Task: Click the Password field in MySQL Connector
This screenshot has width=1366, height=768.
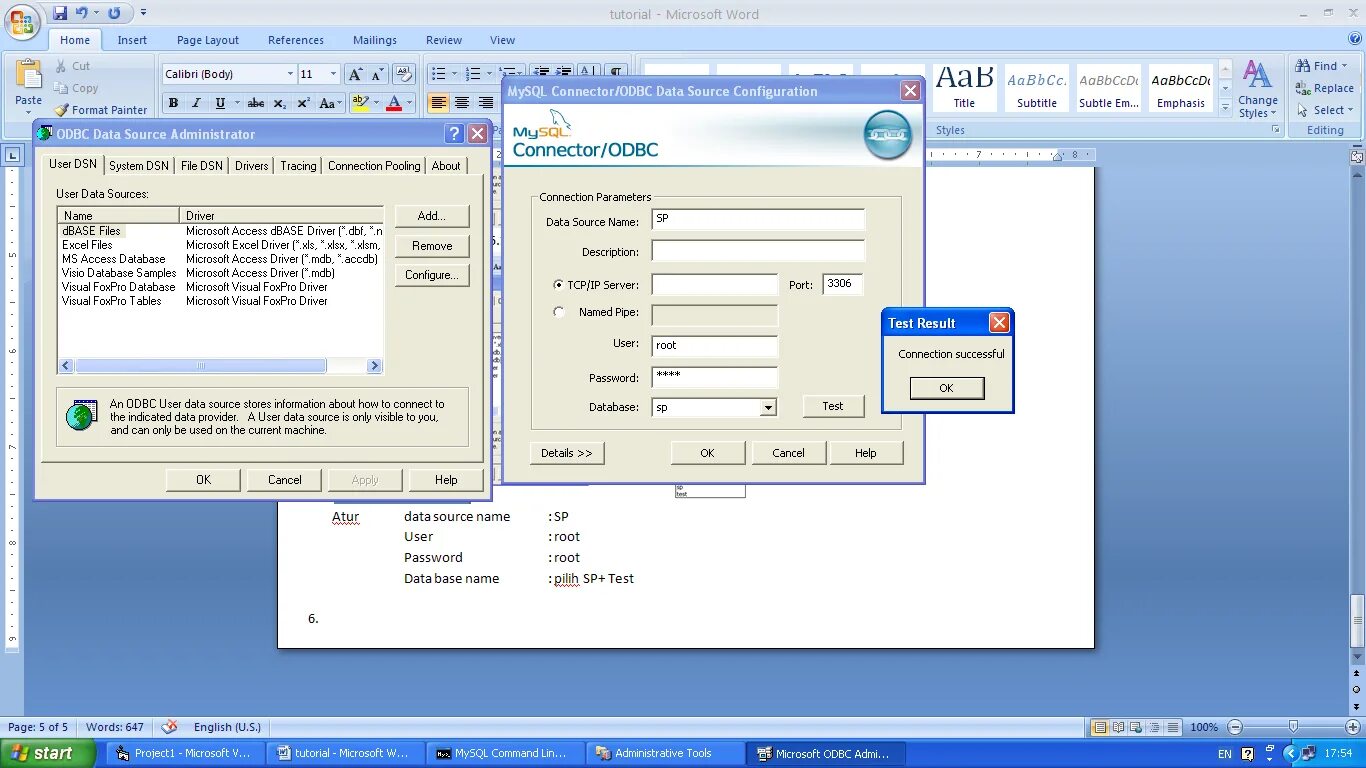Action: (x=715, y=378)
